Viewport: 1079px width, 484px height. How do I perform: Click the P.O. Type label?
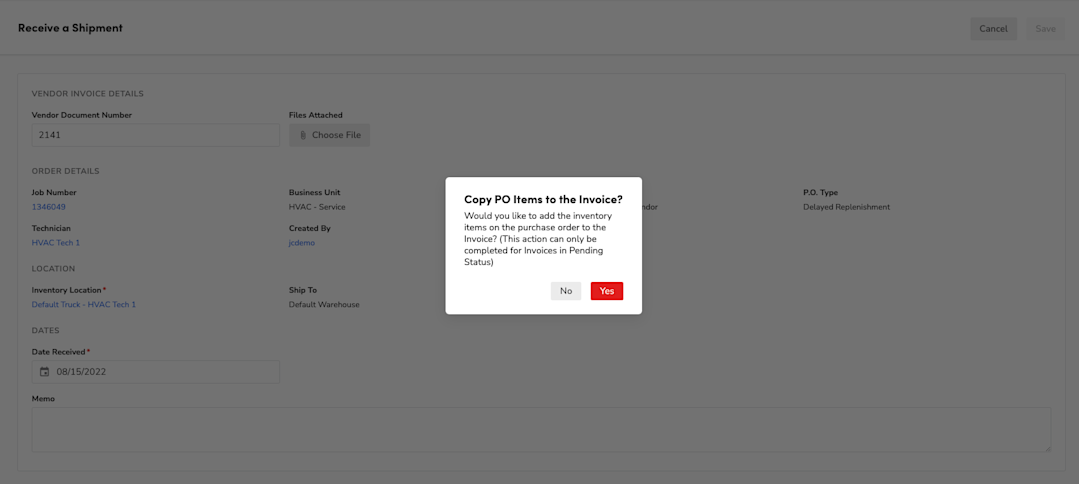point(820,193)
